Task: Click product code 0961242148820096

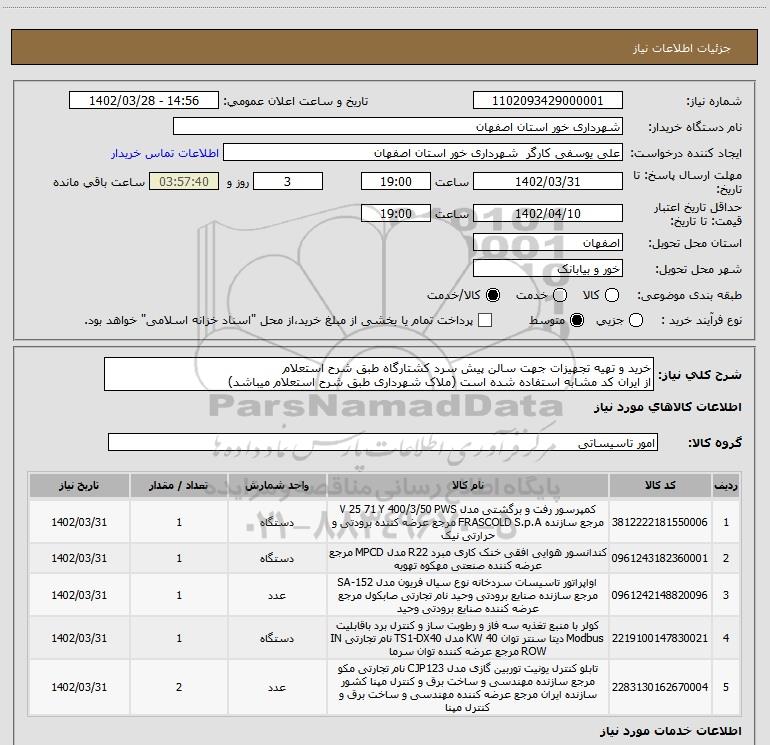Action: tap(660, 595)
